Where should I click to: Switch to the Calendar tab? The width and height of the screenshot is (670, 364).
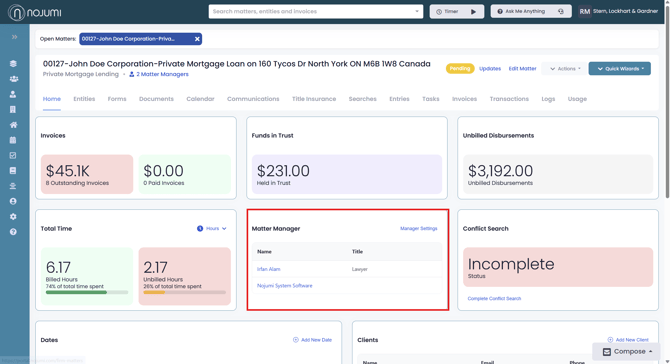tap(200, 99)
